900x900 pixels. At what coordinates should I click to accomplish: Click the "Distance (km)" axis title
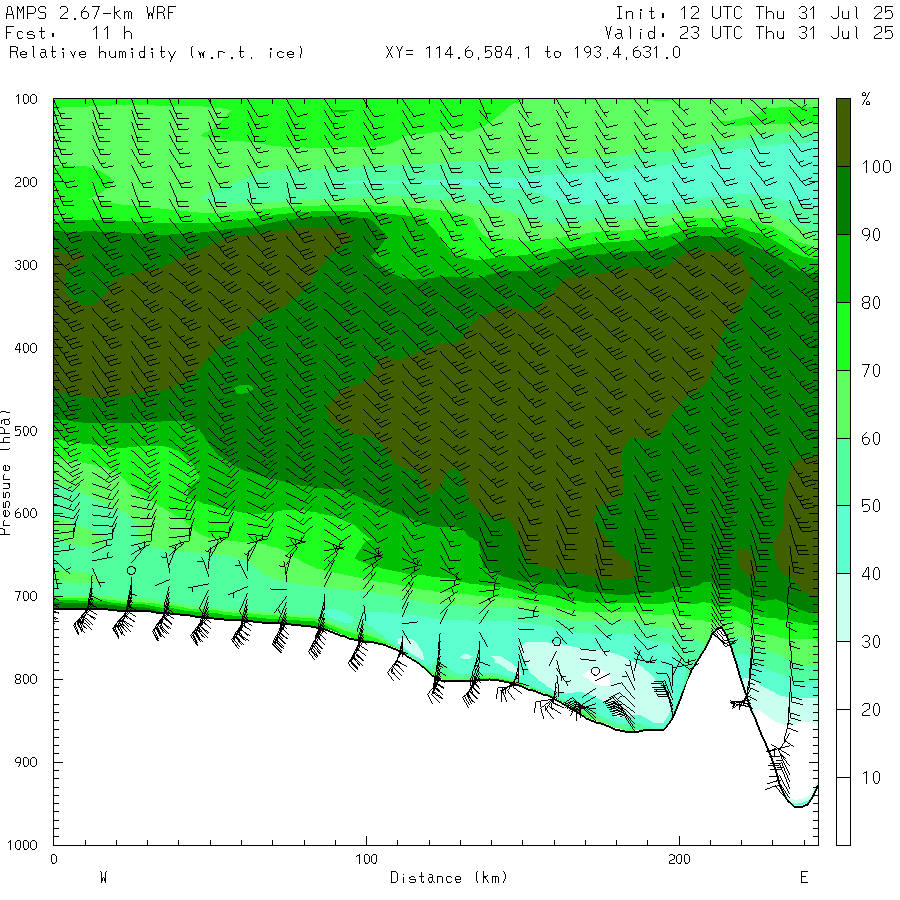449,878
